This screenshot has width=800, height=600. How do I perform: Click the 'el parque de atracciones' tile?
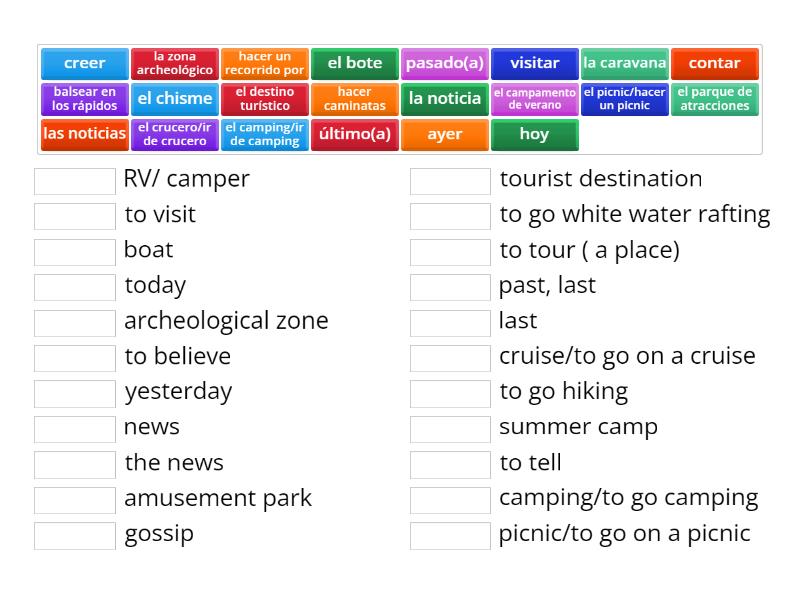tap(715, 99)
